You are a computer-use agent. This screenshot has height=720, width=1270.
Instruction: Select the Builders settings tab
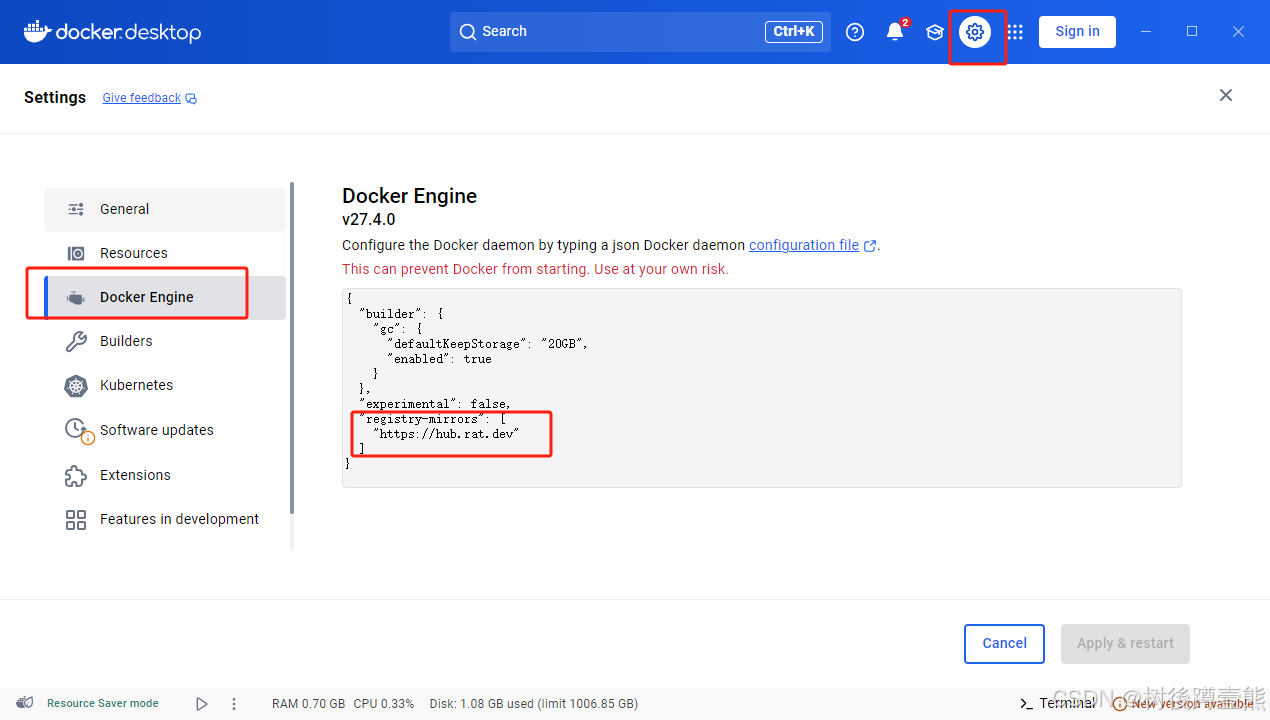tap(165, 341)
